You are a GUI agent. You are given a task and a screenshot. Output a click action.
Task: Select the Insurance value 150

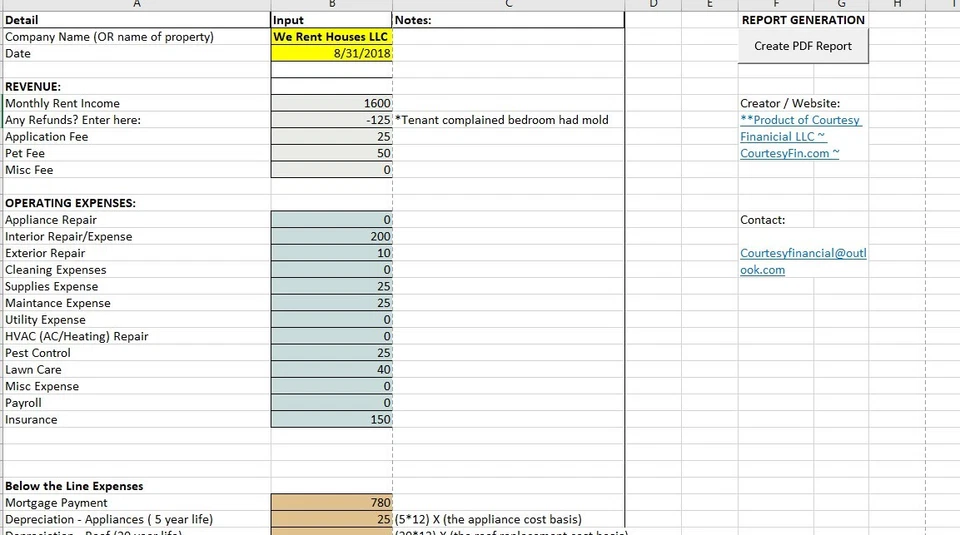point(331,419)
